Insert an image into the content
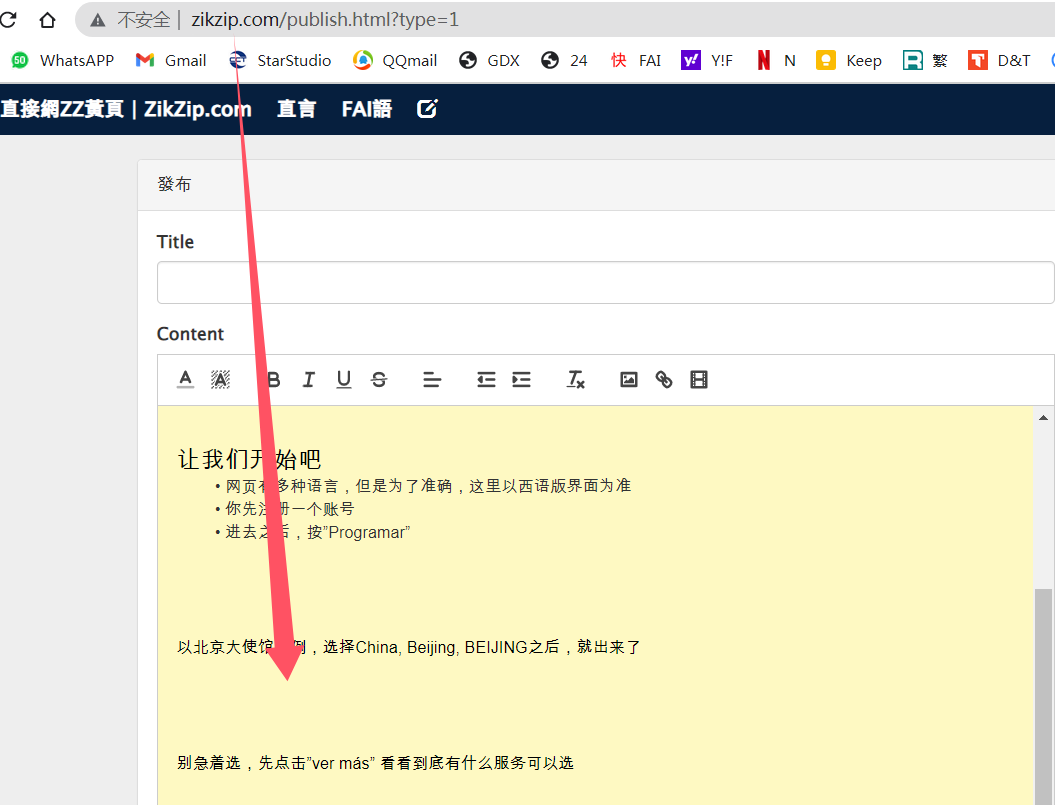 coord(629,380)
